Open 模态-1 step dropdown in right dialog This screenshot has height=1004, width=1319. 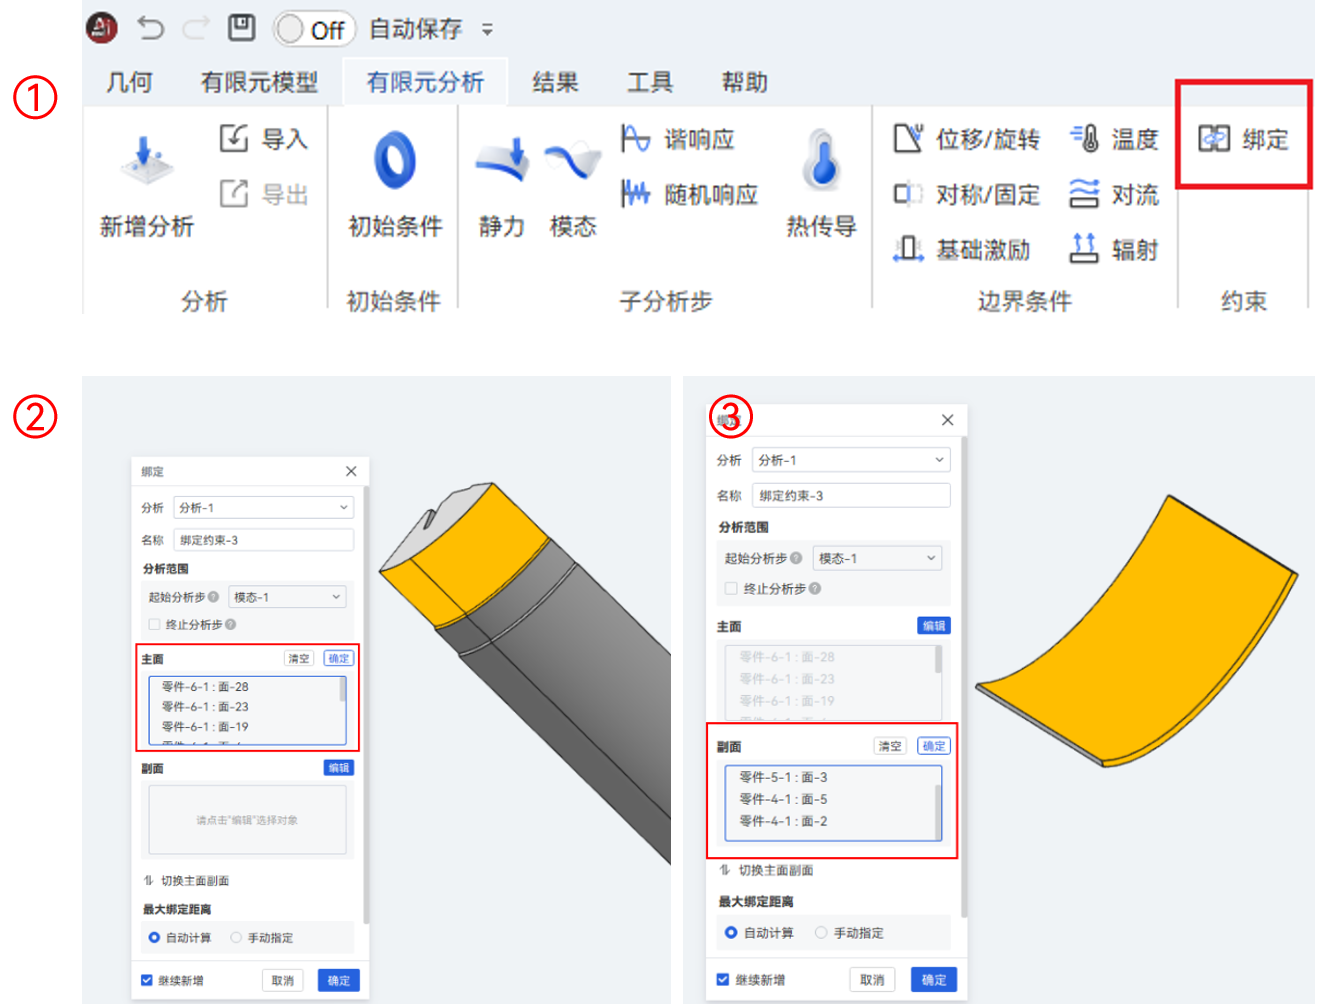(x=877, y=558)
